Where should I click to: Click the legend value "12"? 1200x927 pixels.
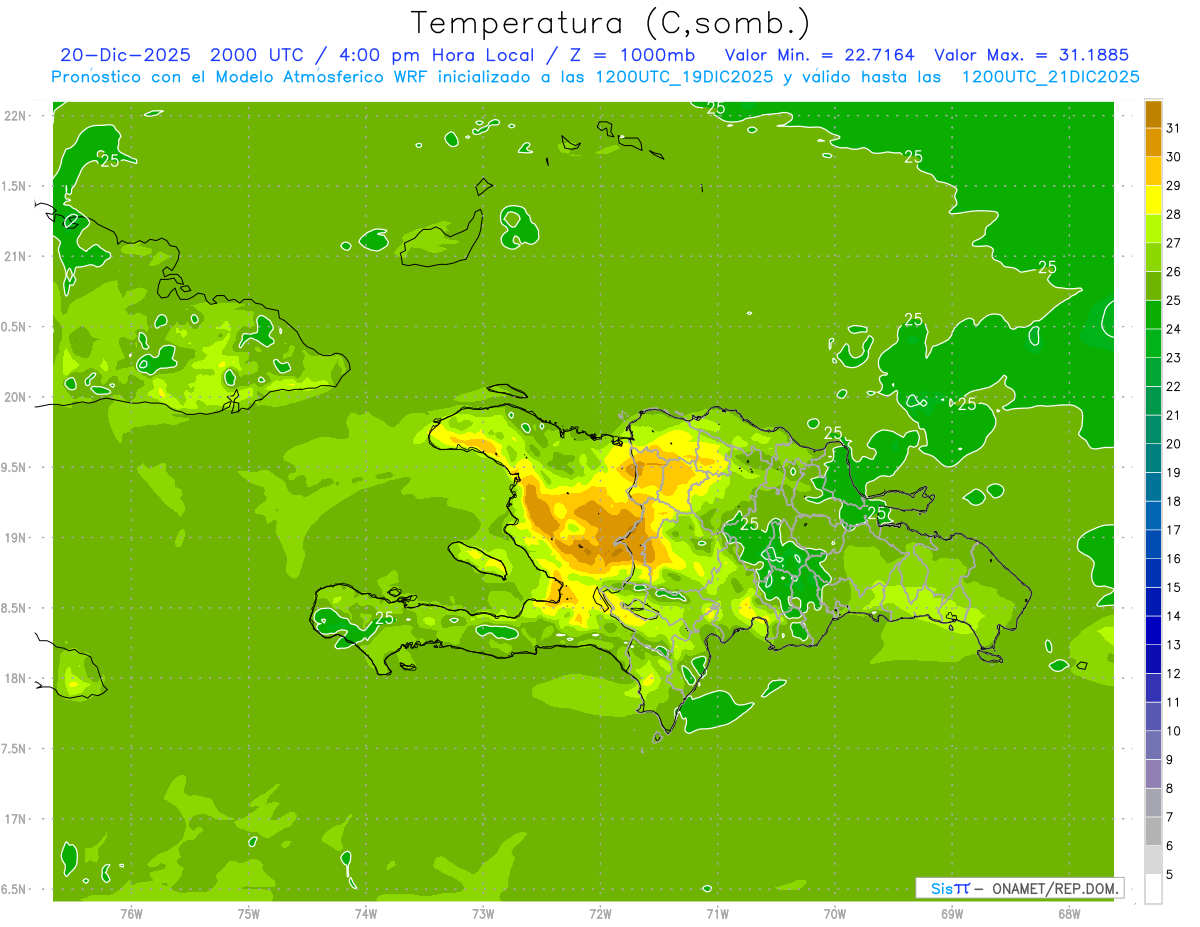pos(1174,673)
